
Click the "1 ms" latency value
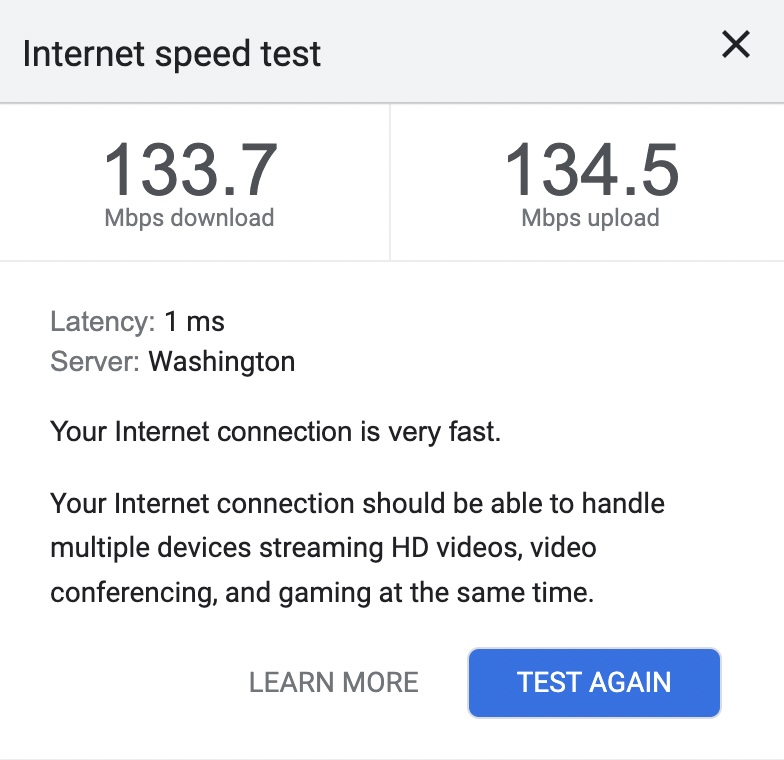click(195, 322)
